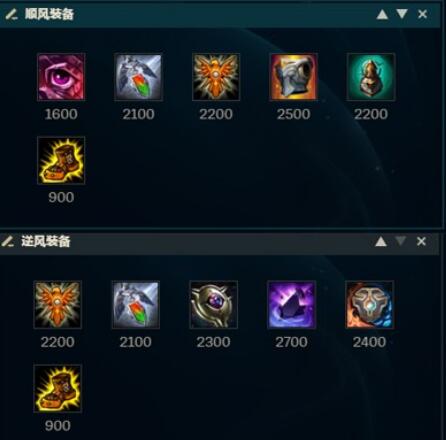
Task: Edit the 逆风装备 block name with pencil
Action: tap(8, 241)
